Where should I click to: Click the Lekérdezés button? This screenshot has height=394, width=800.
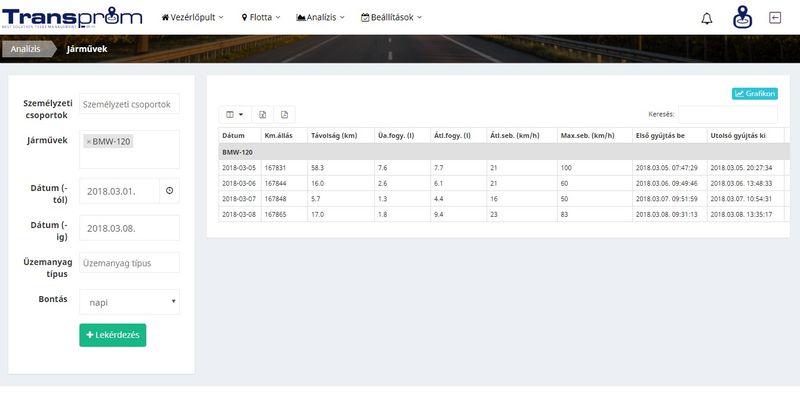[113, 335]
